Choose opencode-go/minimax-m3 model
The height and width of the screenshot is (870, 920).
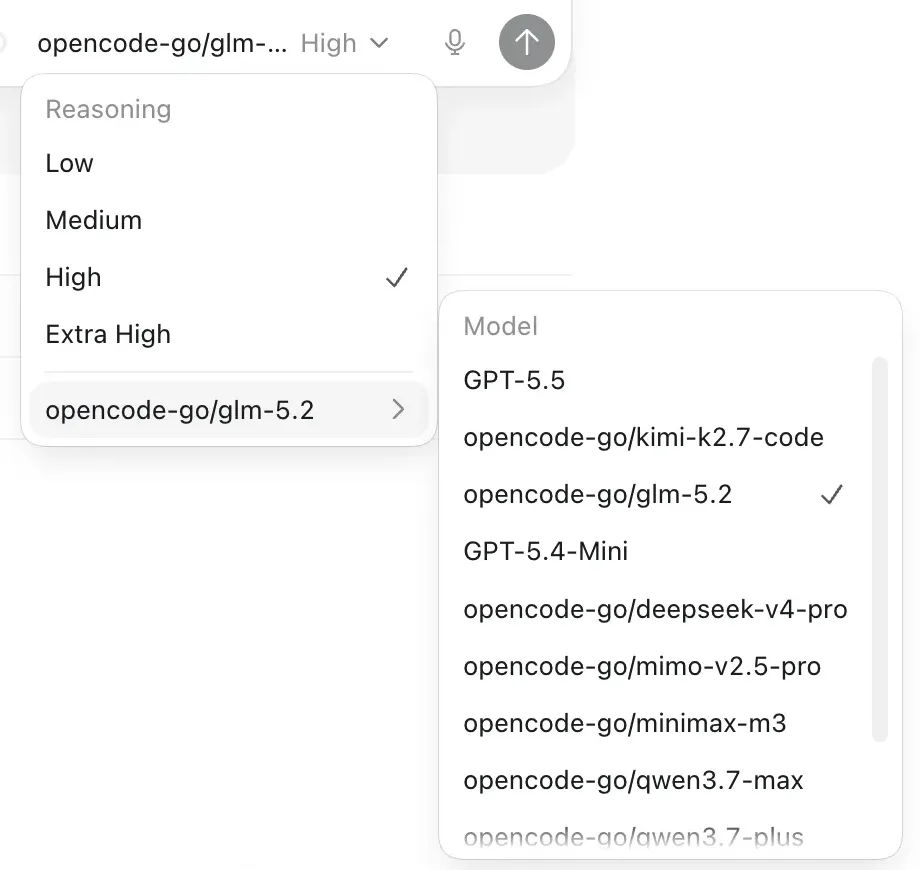(x=657, y=723)
